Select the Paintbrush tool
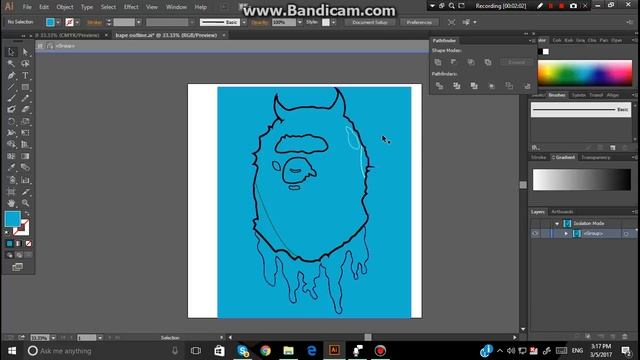The width and height of the screenshot is (640, 360). click(x=11, y=98)
